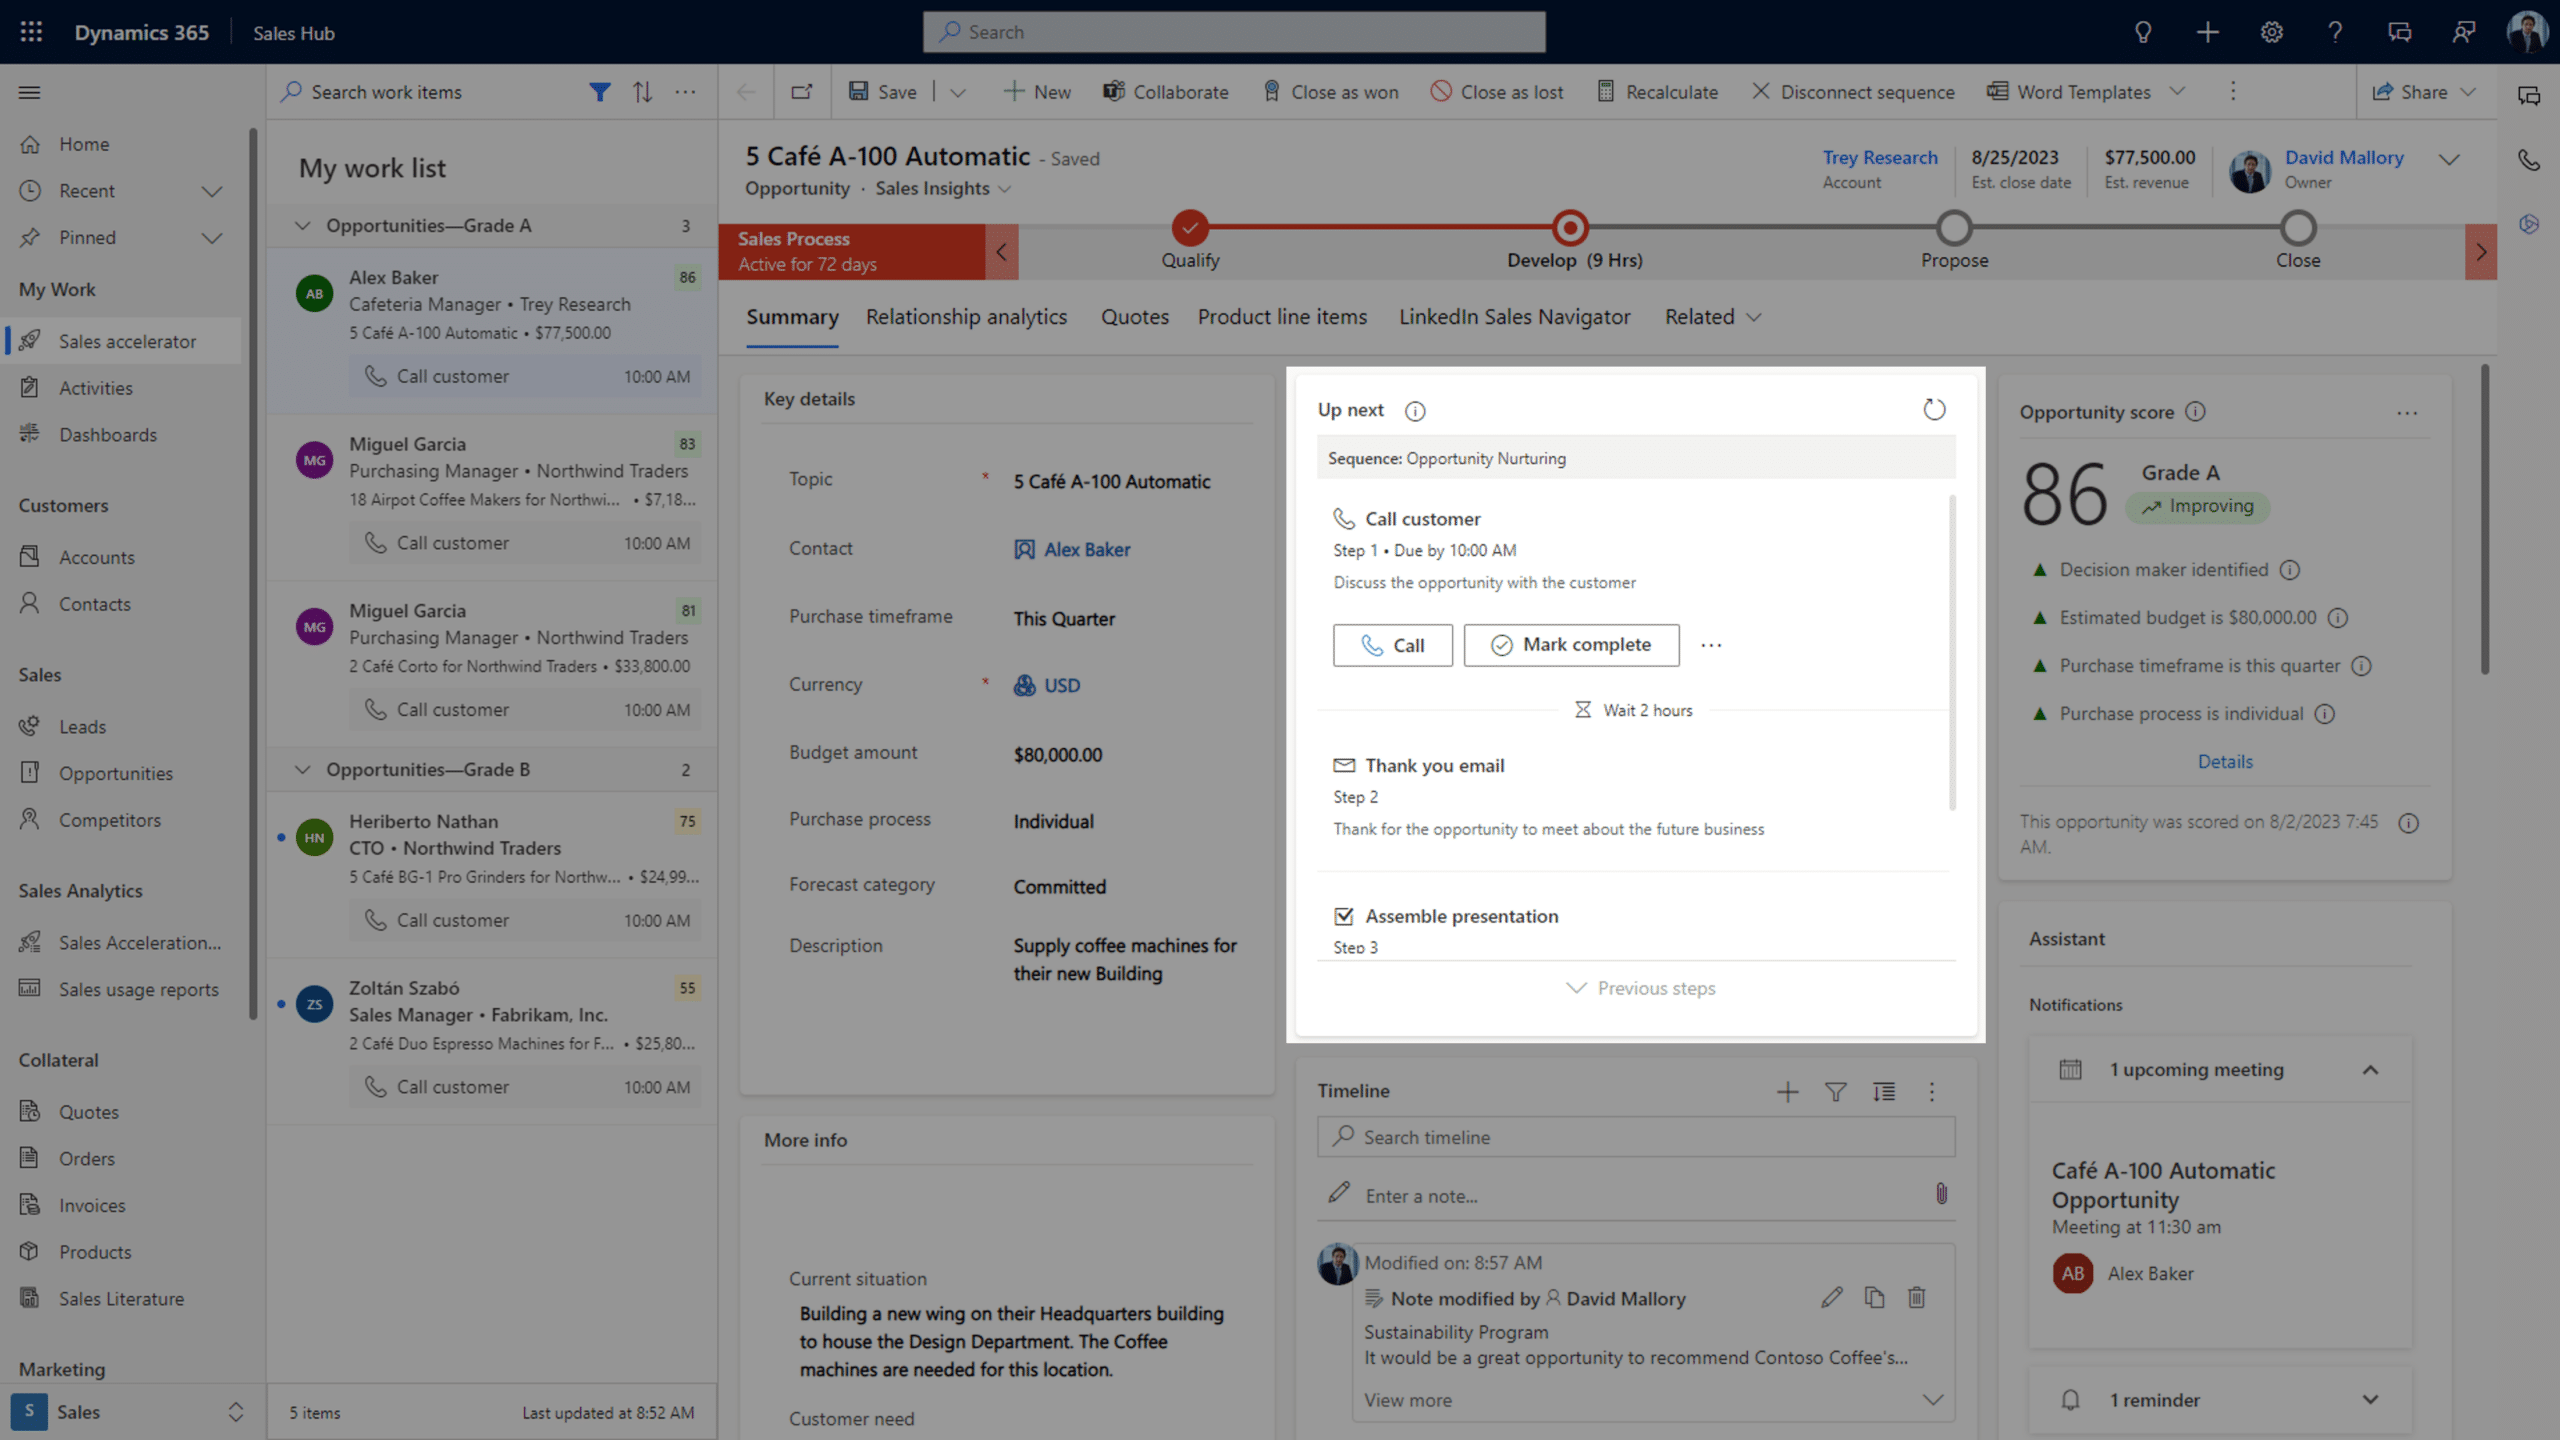Attach a file with paperclip icon
The image size is (2560, 1440).
pyautogui.click(x=1941, y=1194)
